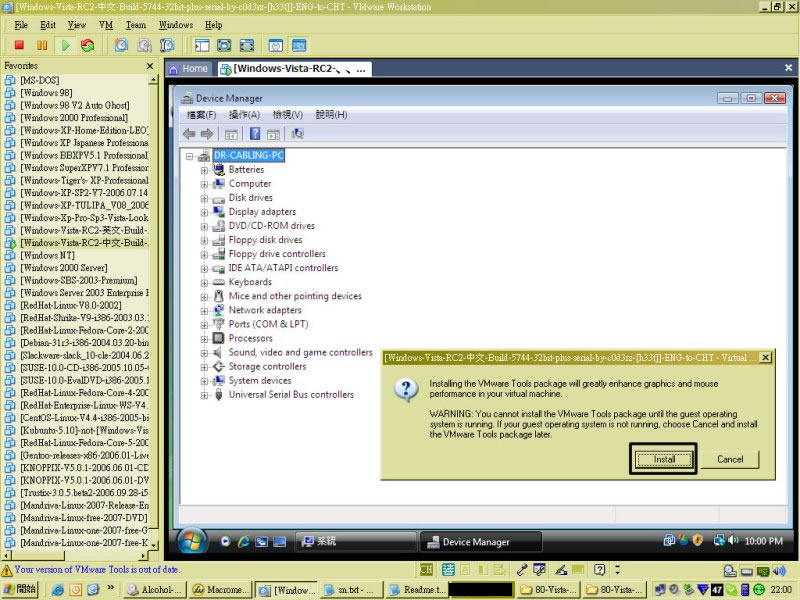Open the 操作(A) menu in Device Manager
Viewport: 800px width, 600px height.
pos(244,115)
